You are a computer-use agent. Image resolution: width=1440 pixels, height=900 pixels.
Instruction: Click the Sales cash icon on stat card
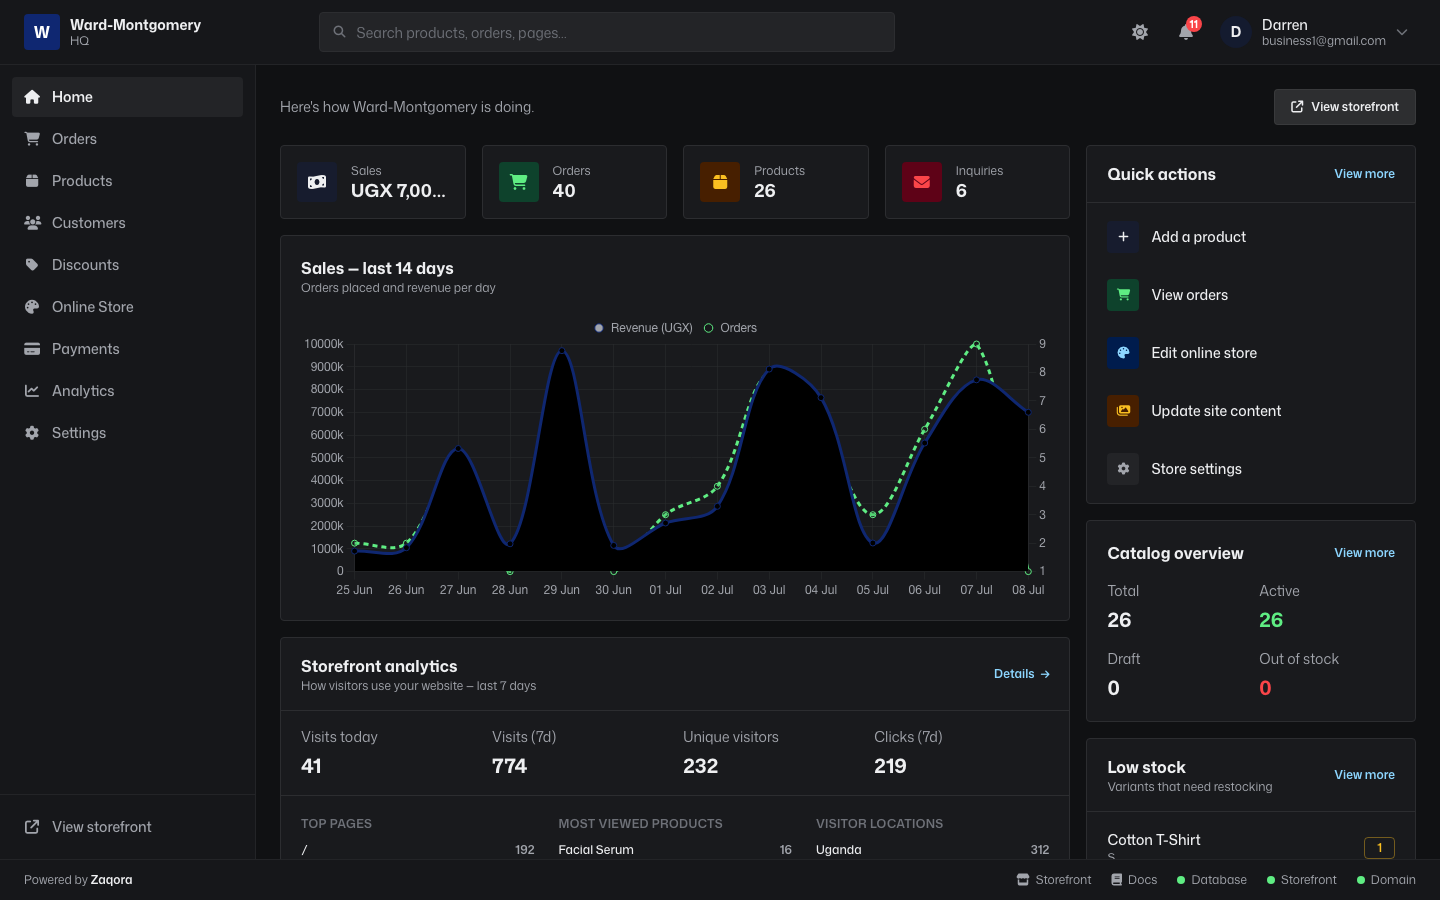click(317, 182)
